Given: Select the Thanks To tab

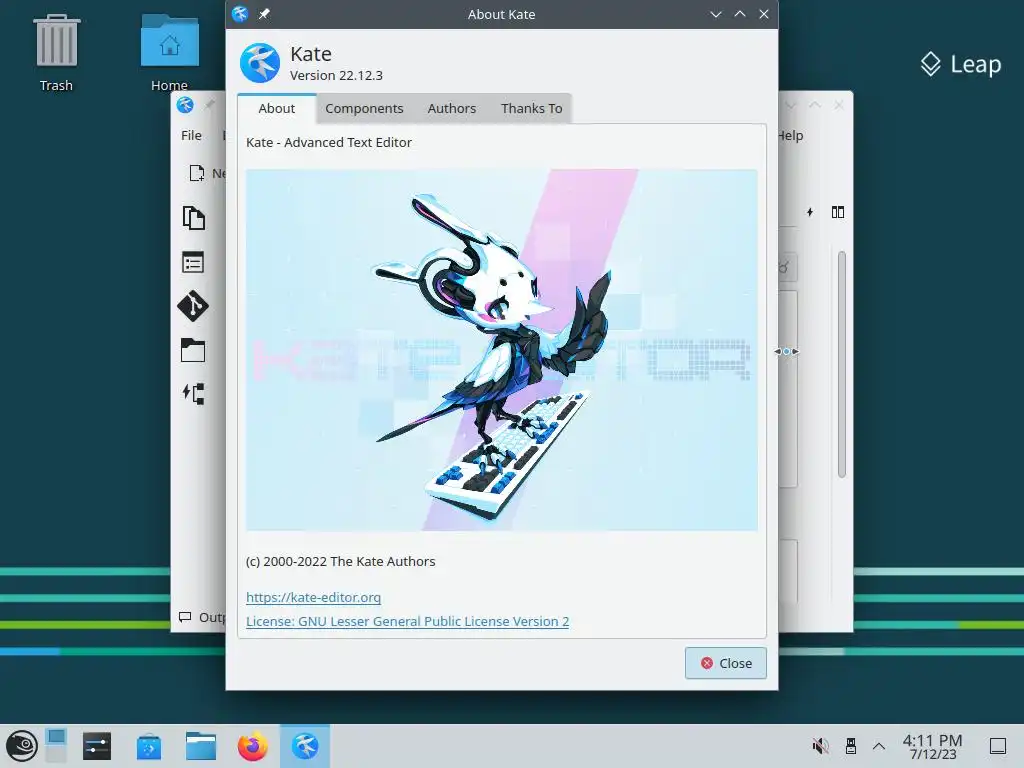Looking at the screenshot, I should click(531, 108).
